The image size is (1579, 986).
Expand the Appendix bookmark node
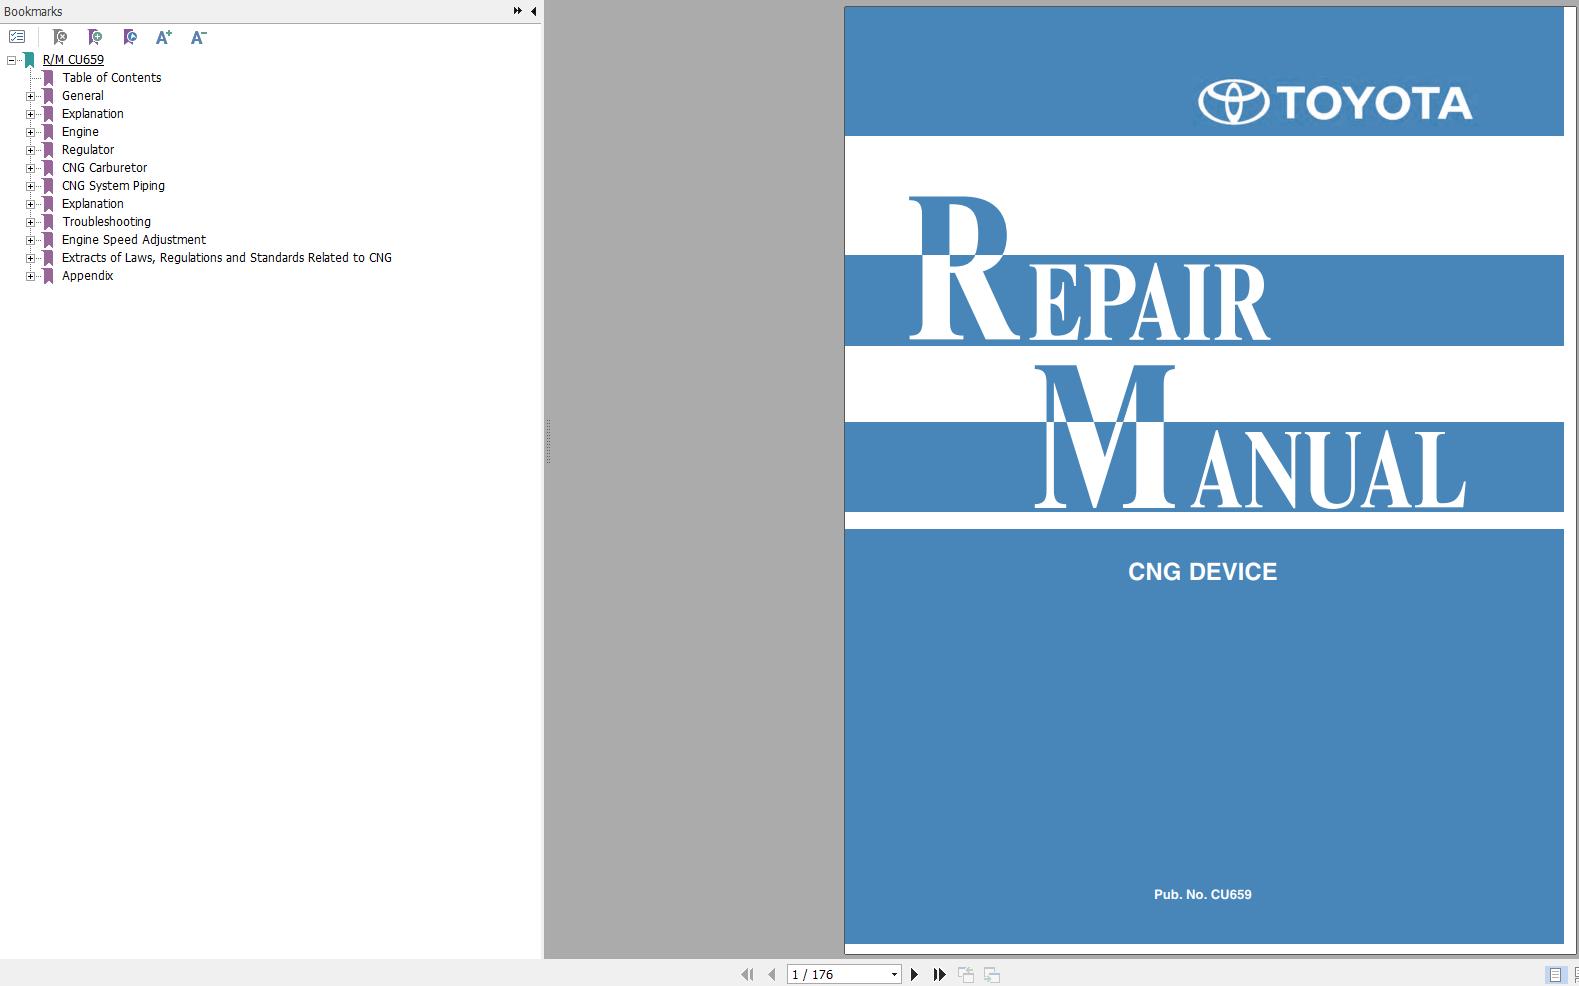(30, 276)
